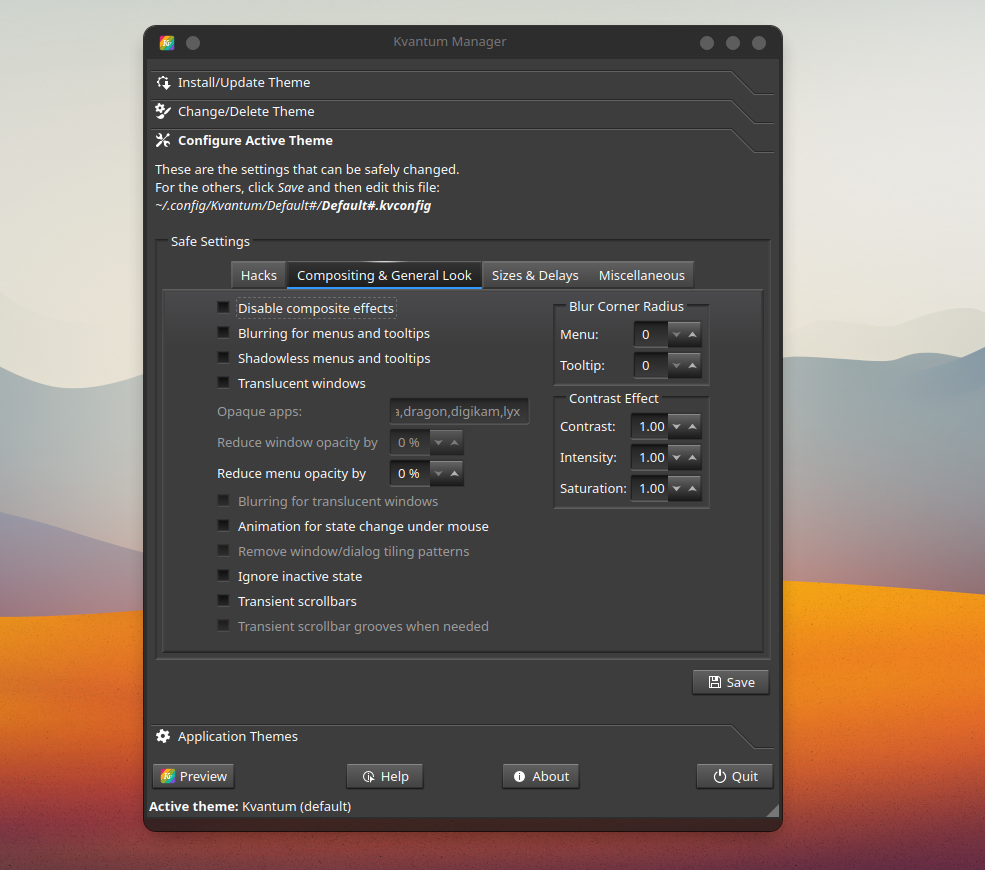This screenshot has height=870, width=985.
Task: Collapse the Configure Active Theme section
Action: (462, 141)
